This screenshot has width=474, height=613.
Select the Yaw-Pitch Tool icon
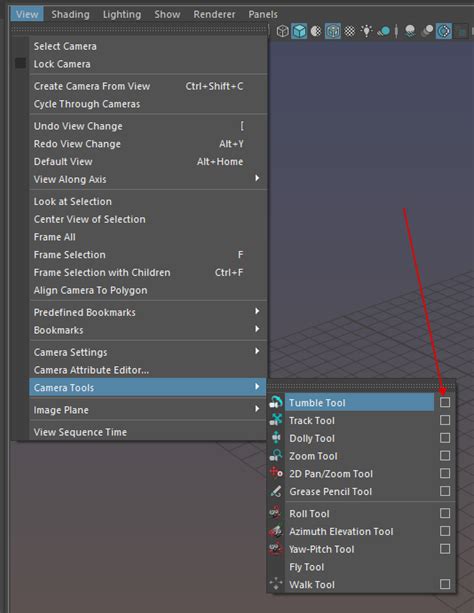coord(276,549)
